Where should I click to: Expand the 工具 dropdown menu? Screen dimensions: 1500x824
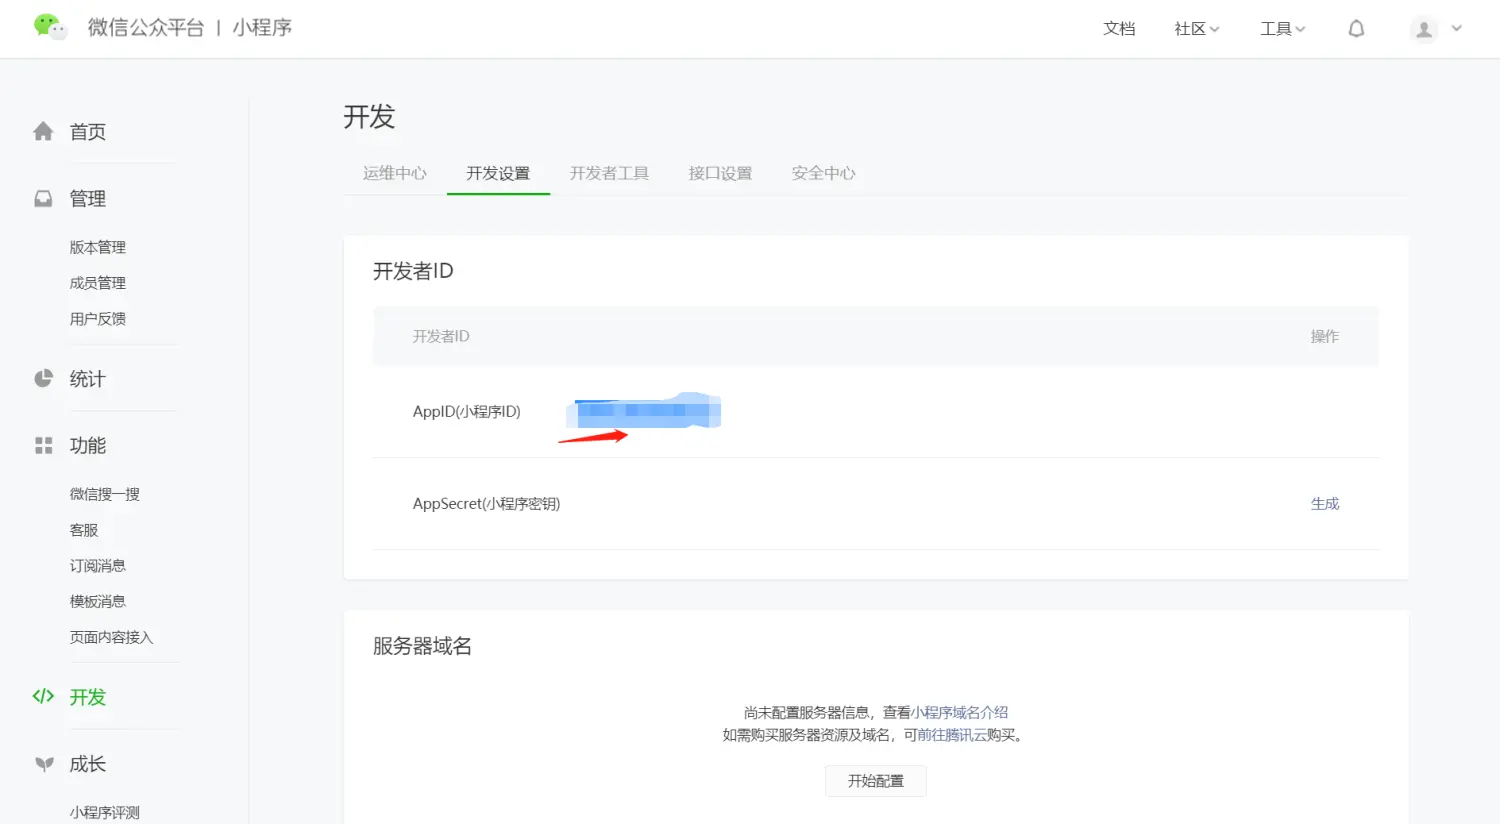point(1282,29)
